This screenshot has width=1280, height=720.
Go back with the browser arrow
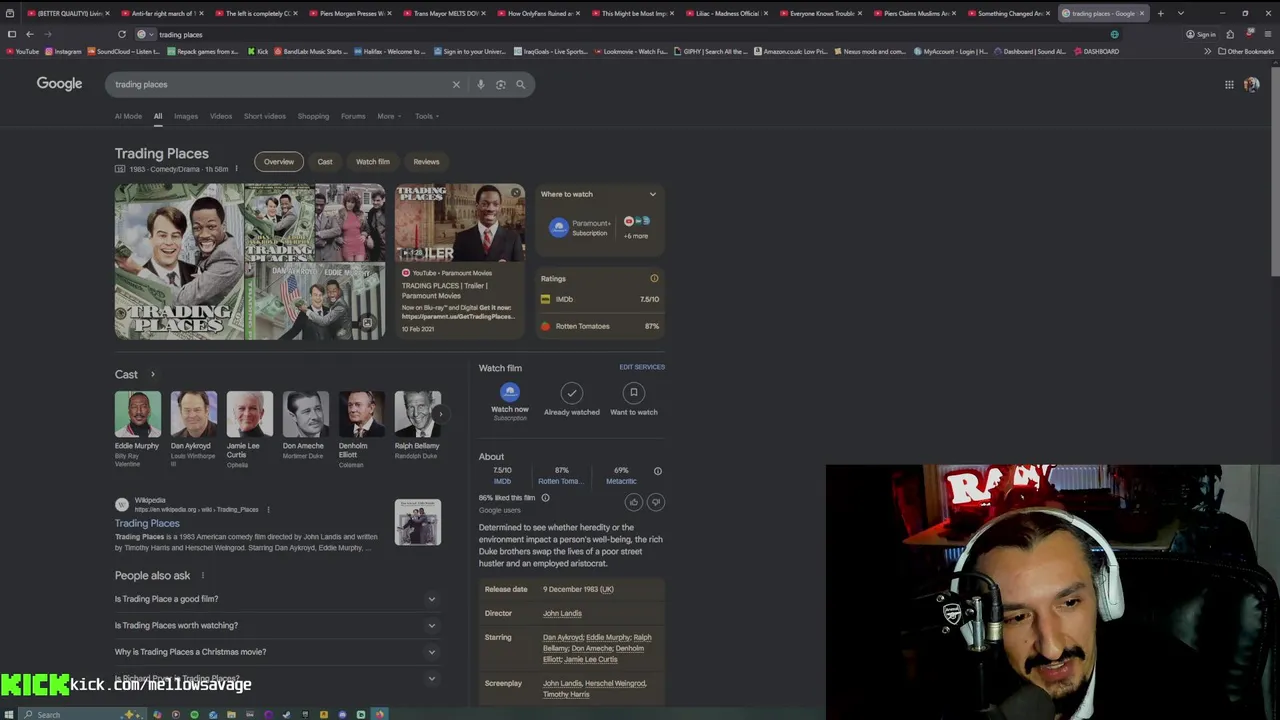30,34
